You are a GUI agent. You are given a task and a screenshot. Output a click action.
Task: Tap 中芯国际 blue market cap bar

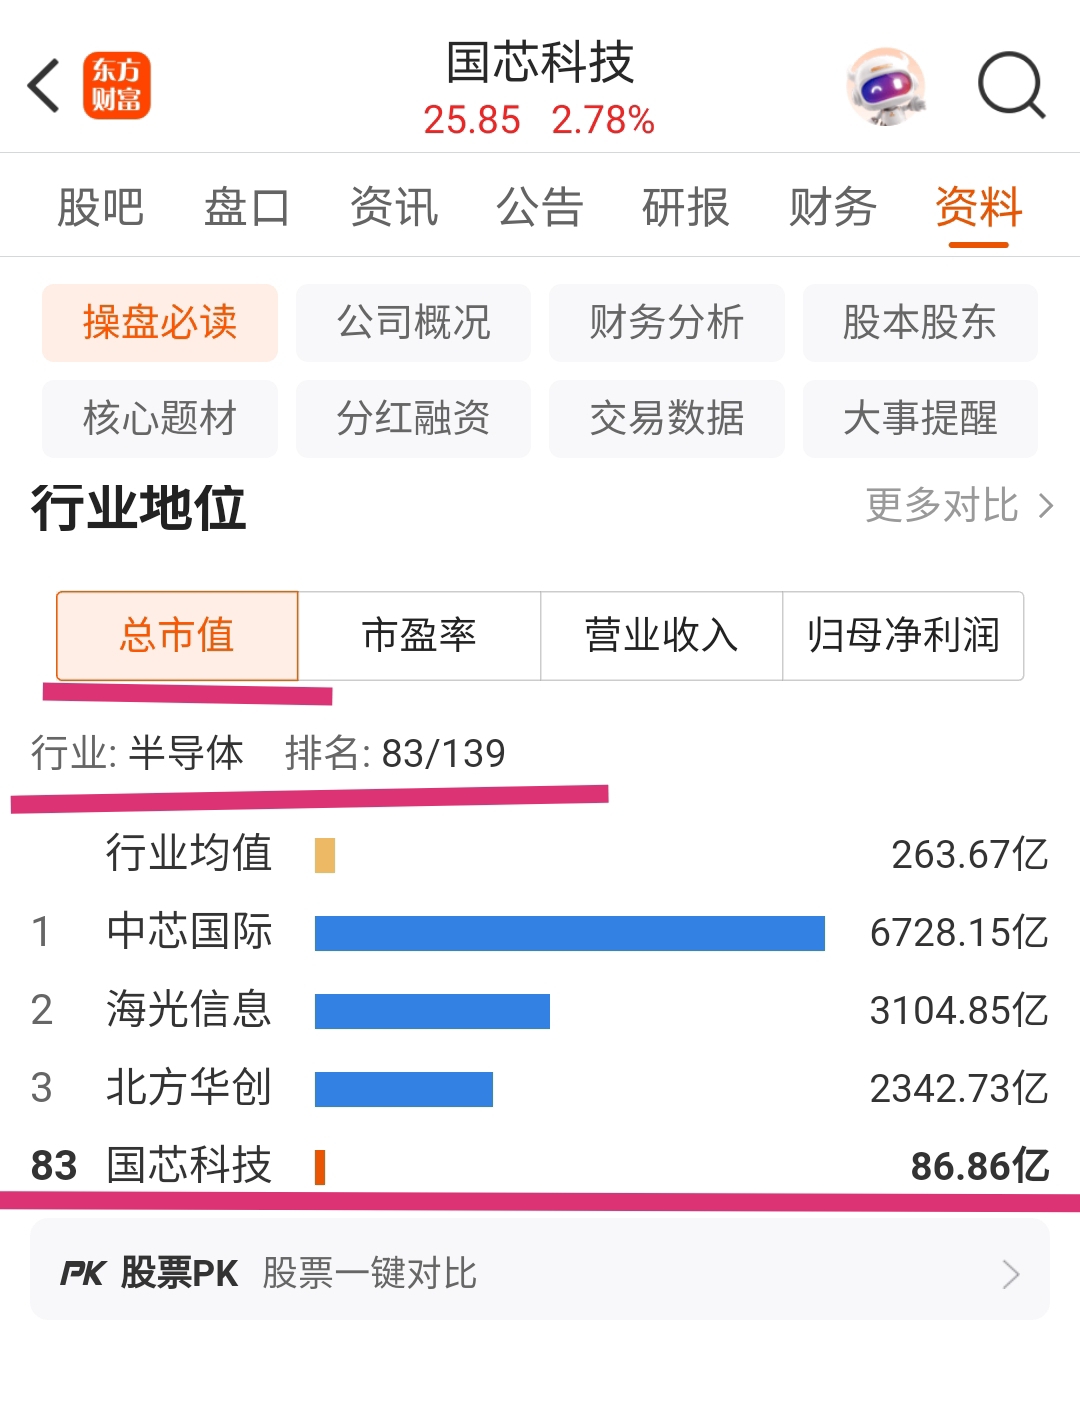(570, 933)
